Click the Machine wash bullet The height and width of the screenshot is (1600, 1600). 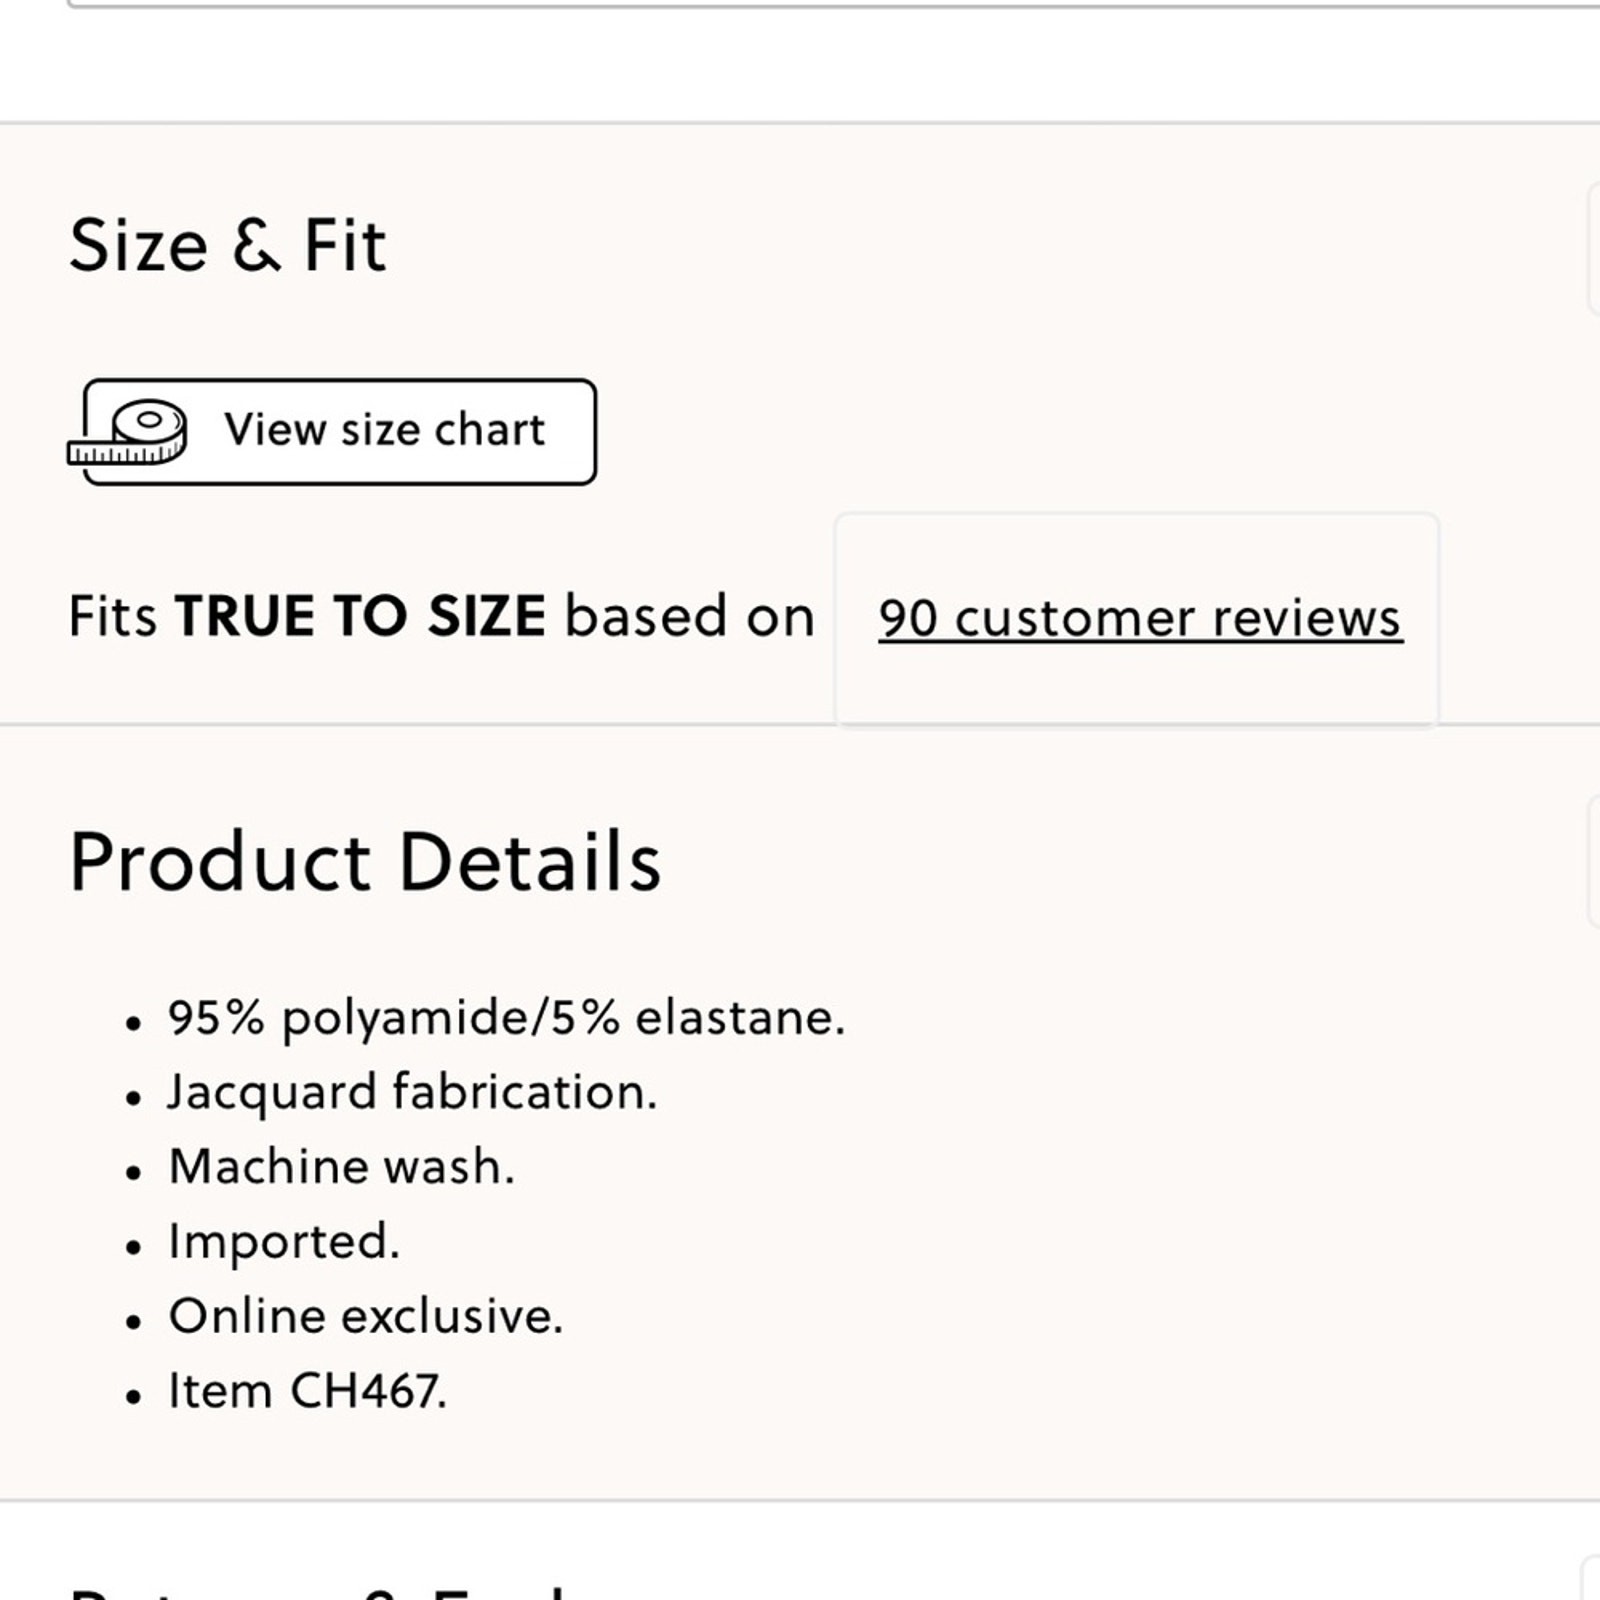[x=341, y=1167]
